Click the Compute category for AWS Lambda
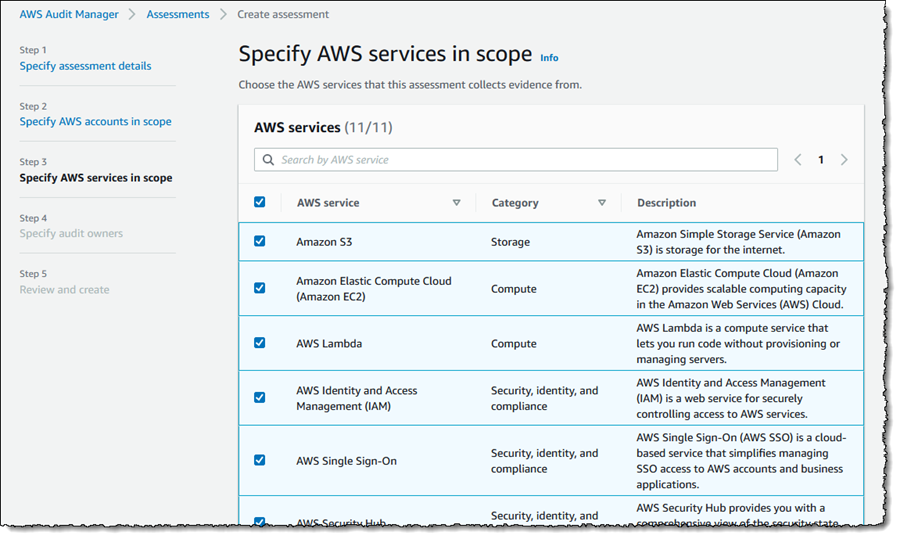Viewport: 900px width, 539px height. [514, 344]
